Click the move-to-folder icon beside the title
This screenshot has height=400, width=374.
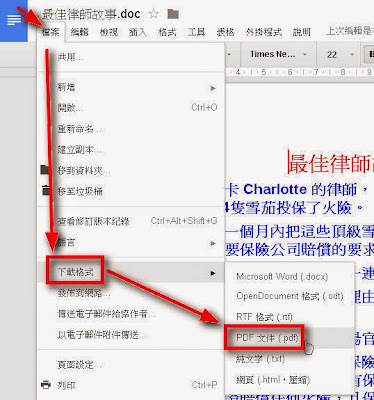173,14
